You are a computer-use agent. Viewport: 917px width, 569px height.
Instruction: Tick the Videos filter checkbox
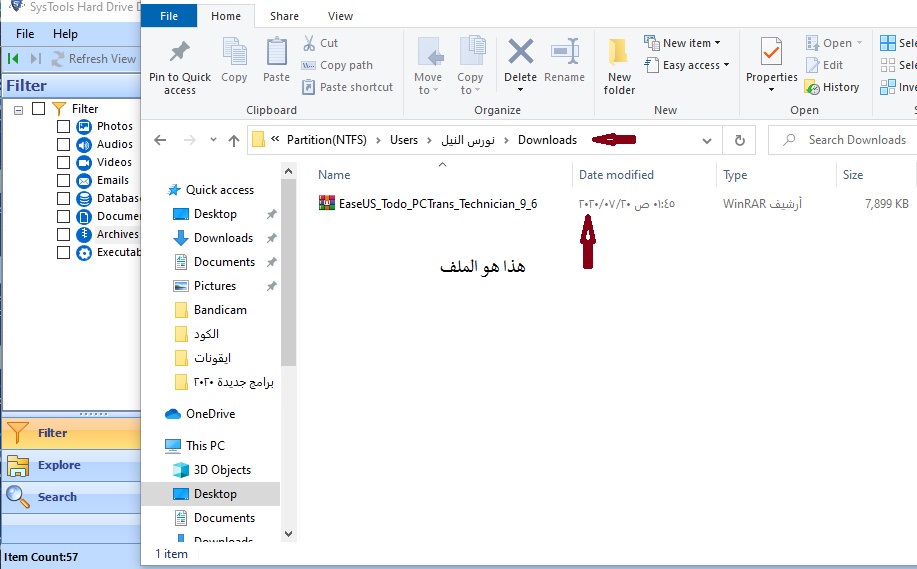coord(64,163)
